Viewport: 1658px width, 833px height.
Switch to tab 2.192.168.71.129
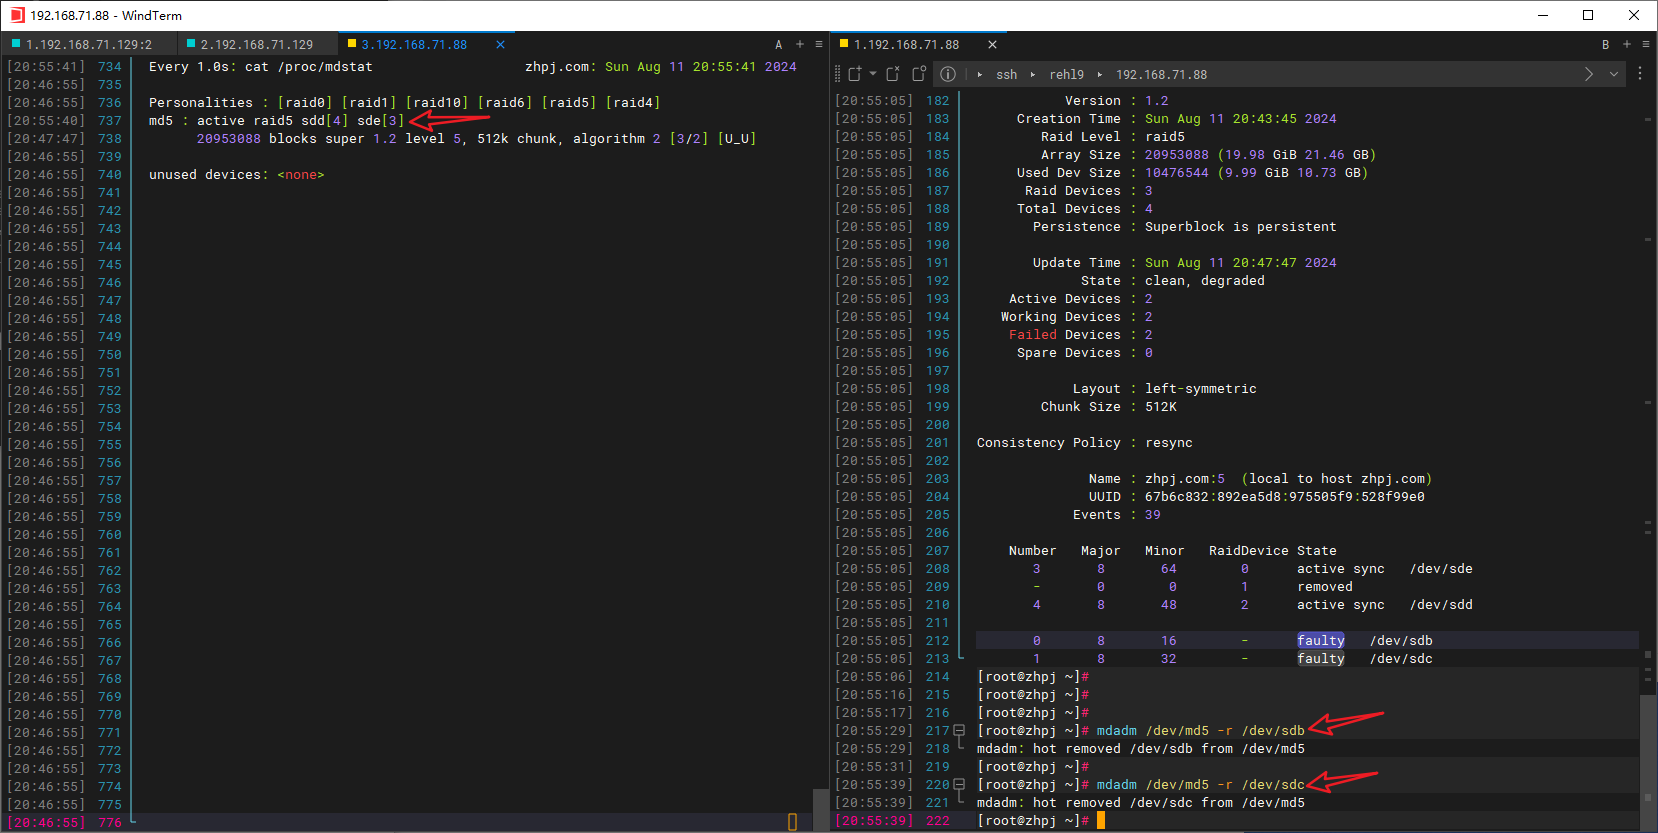coord(257,45)
